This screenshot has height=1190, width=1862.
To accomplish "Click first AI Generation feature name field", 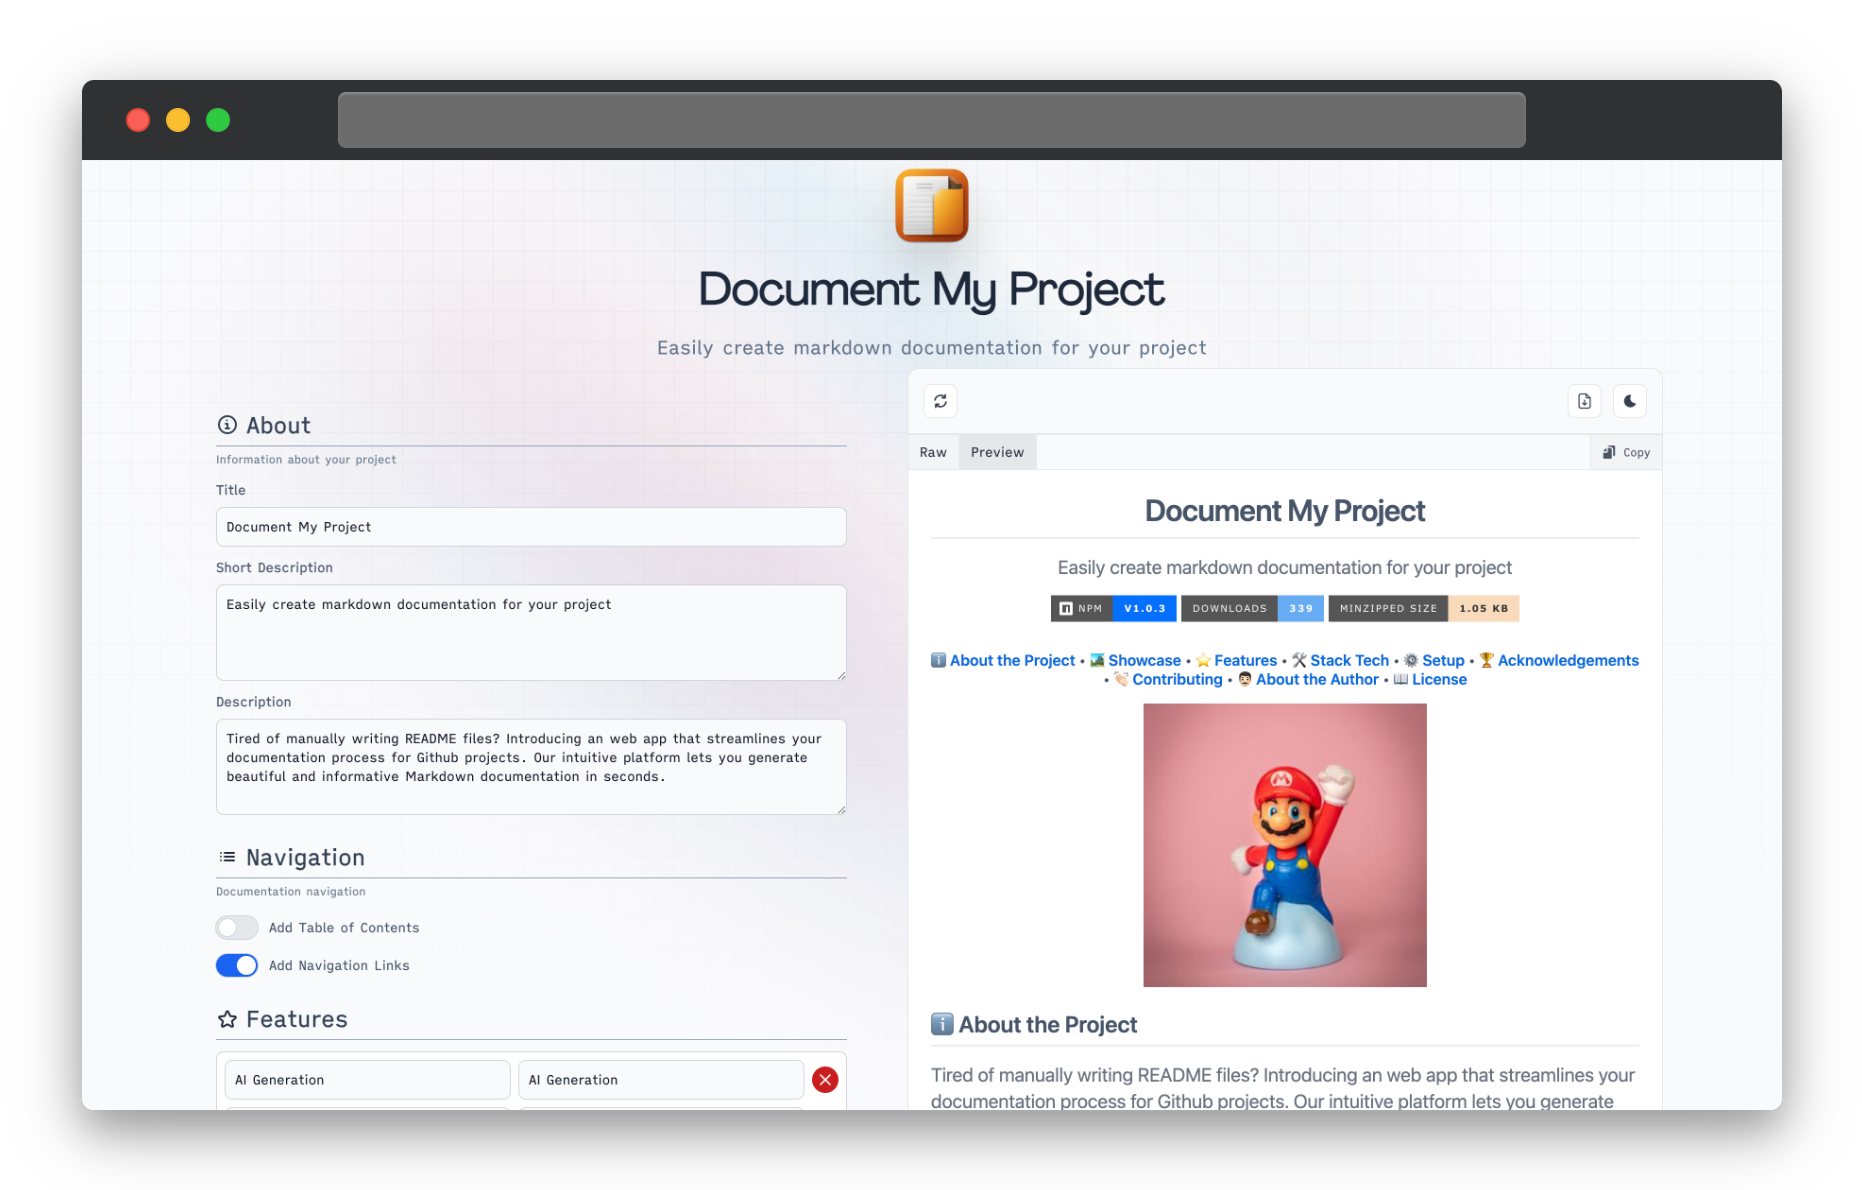I will 367,1080.
